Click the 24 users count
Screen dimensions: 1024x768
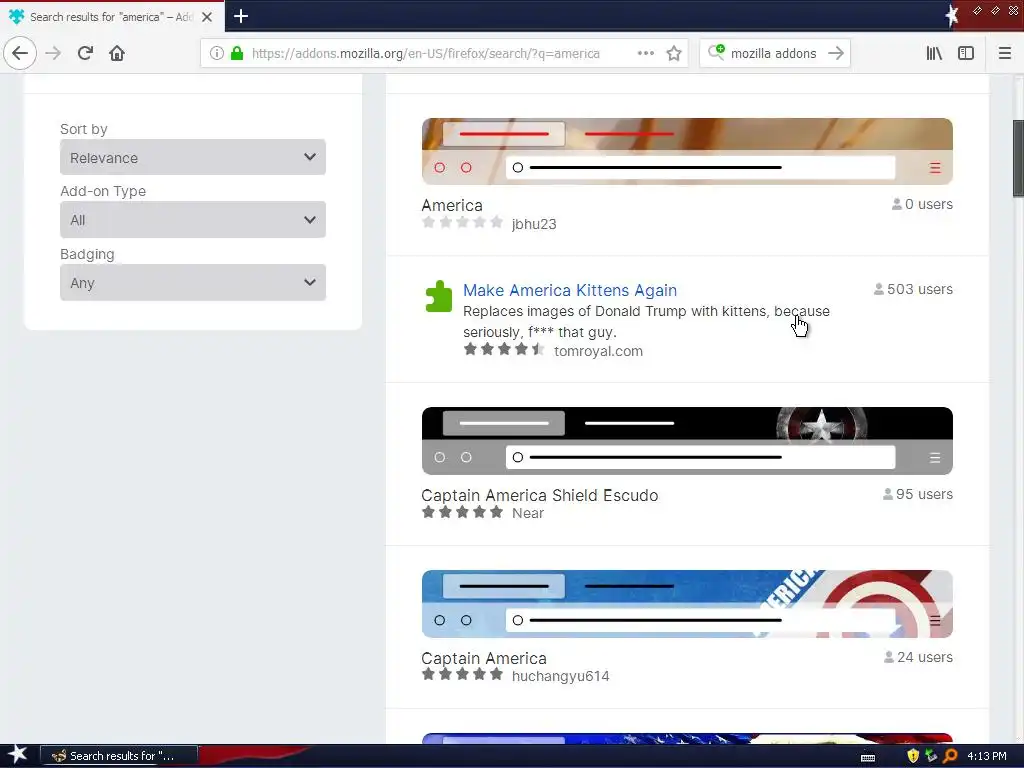point(918,657)
